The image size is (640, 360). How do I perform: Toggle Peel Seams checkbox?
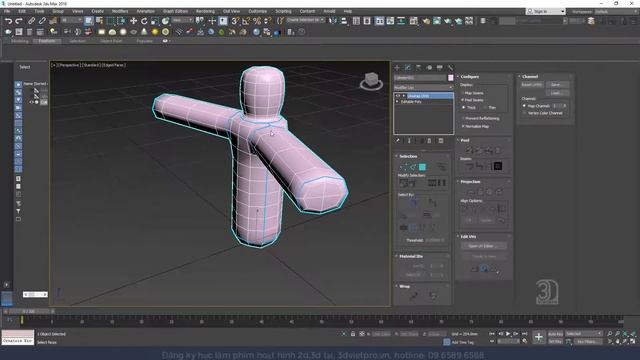tap(462, 100)
